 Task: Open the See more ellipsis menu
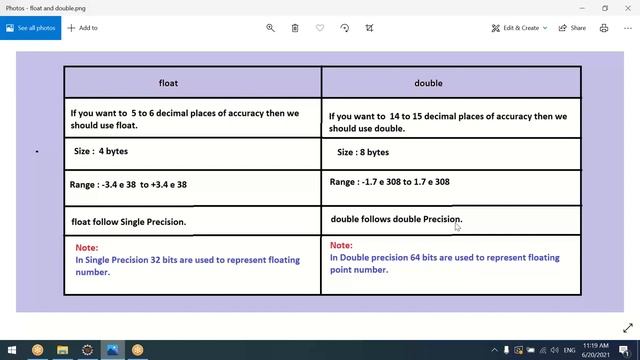click(x=628, y=28)
